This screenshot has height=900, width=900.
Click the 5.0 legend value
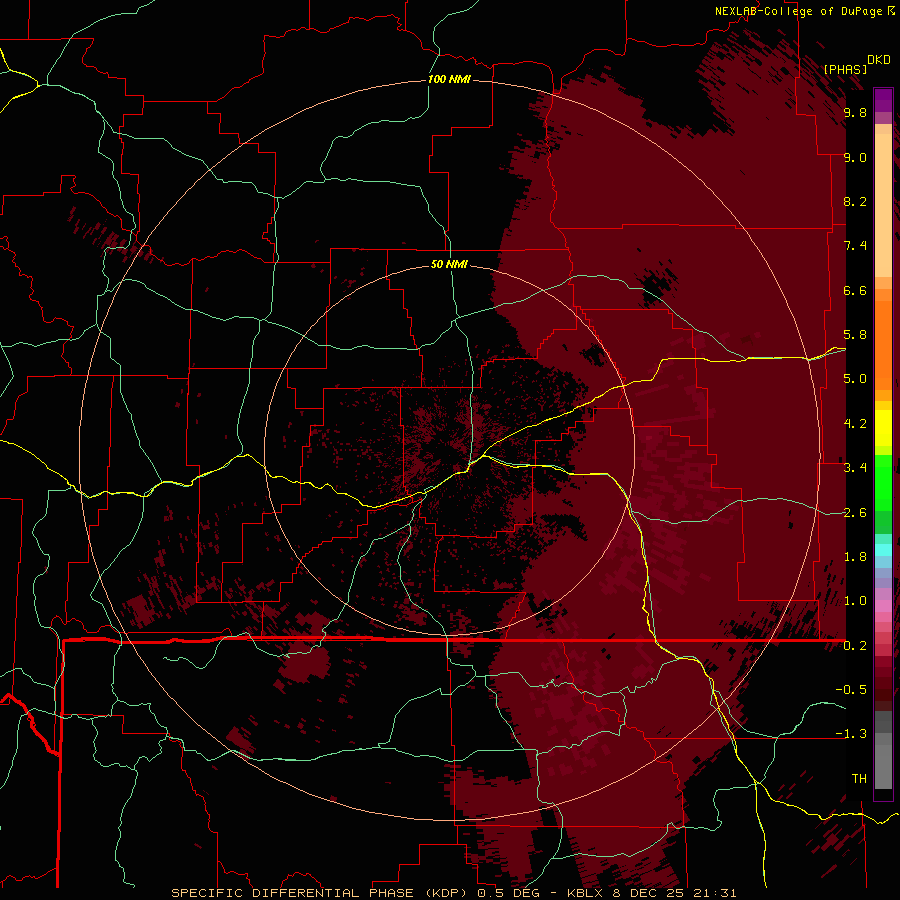855,379
